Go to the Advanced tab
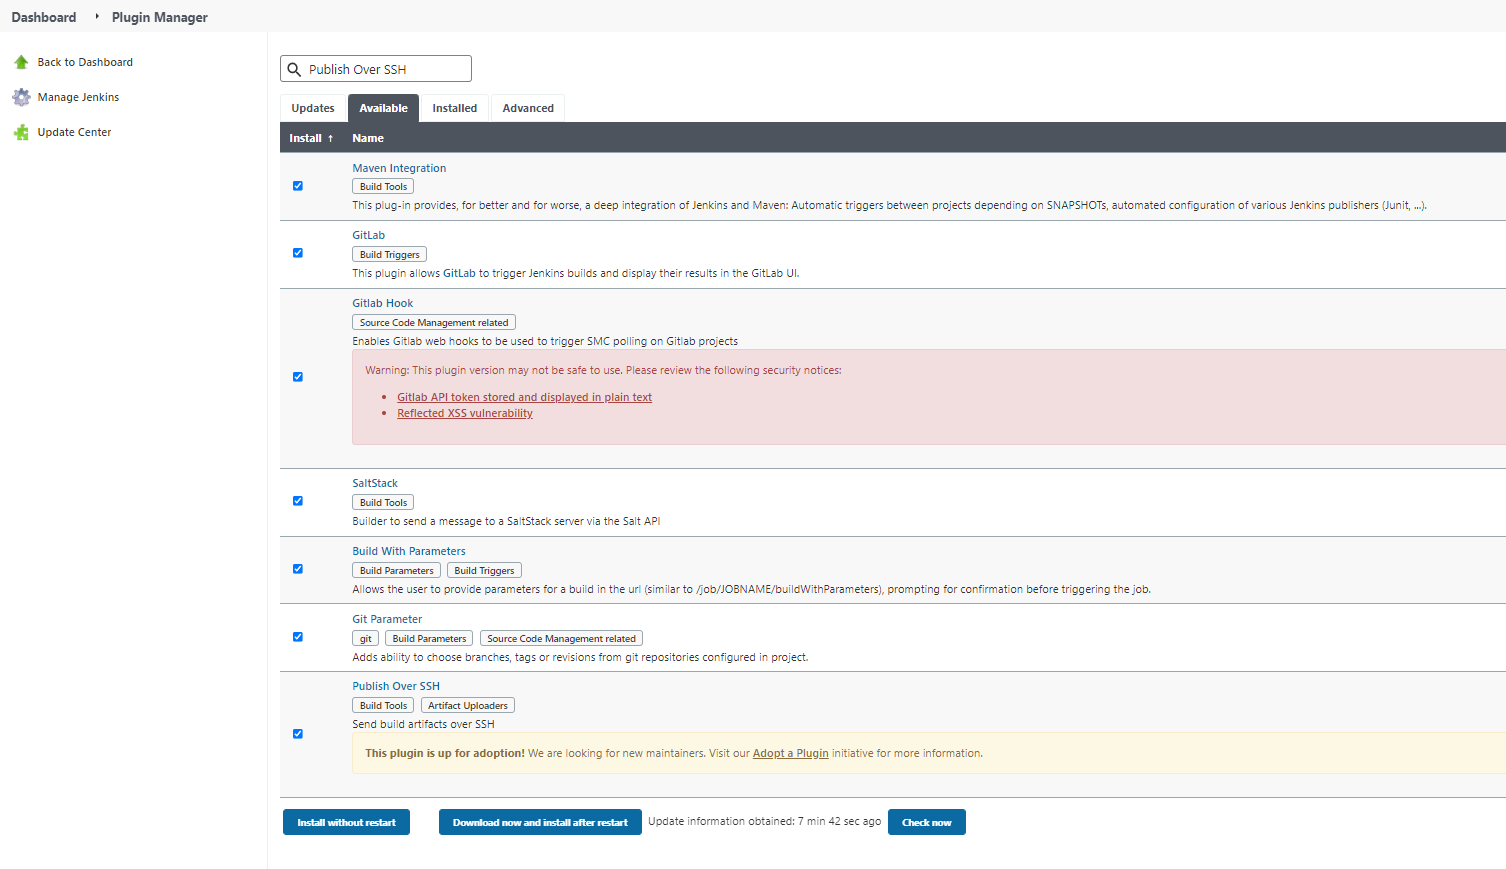 [528, 108]
